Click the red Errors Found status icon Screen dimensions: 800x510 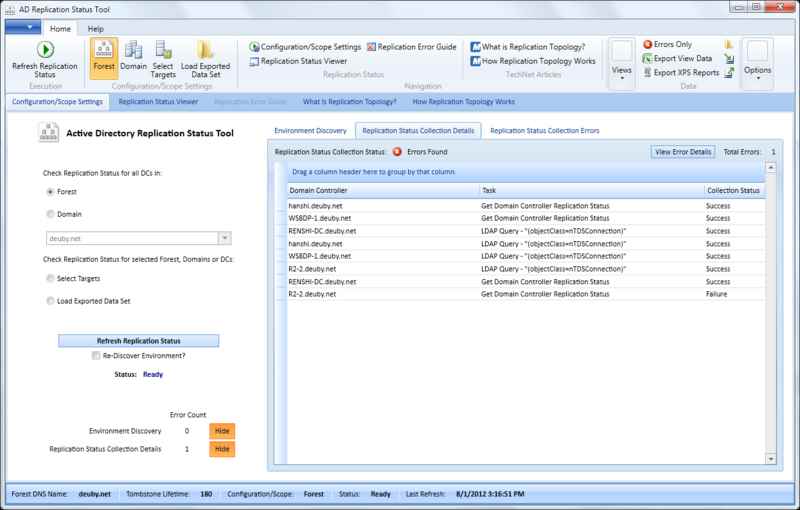[397, 152]
